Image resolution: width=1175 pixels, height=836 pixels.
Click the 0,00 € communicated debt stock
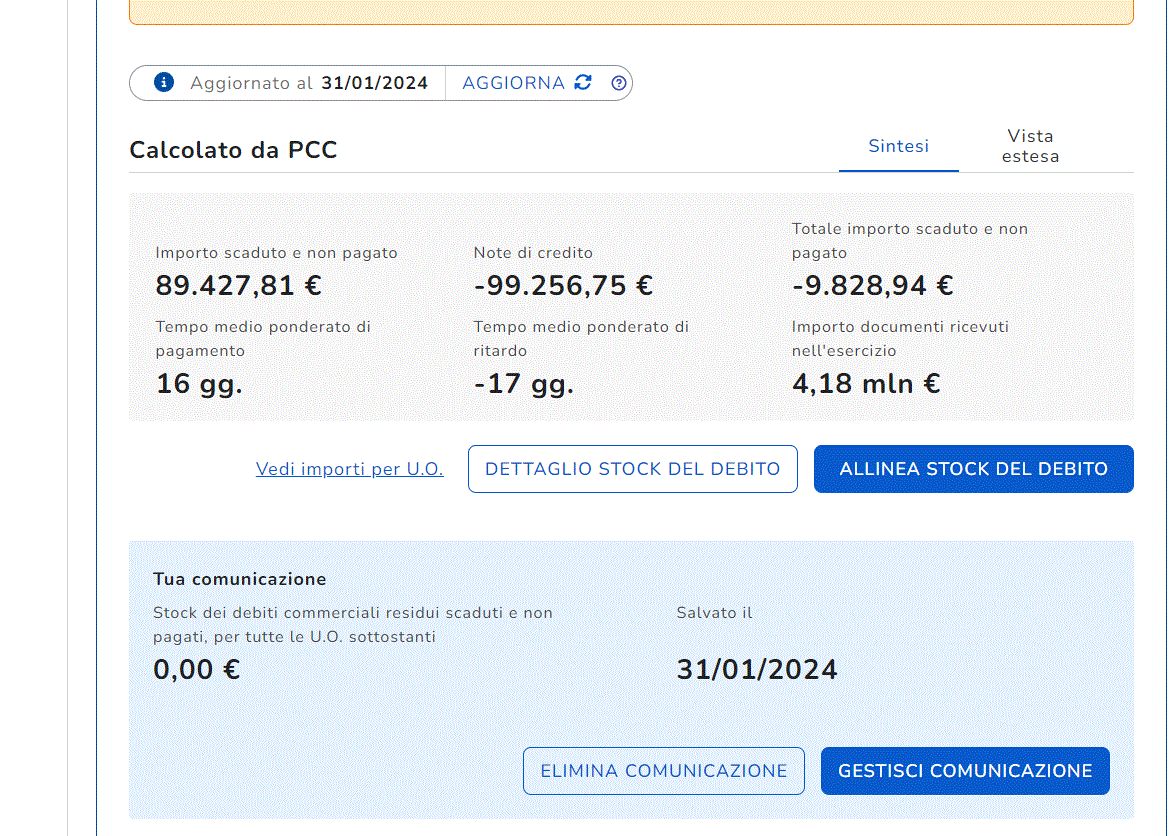[x=196, y=669]
